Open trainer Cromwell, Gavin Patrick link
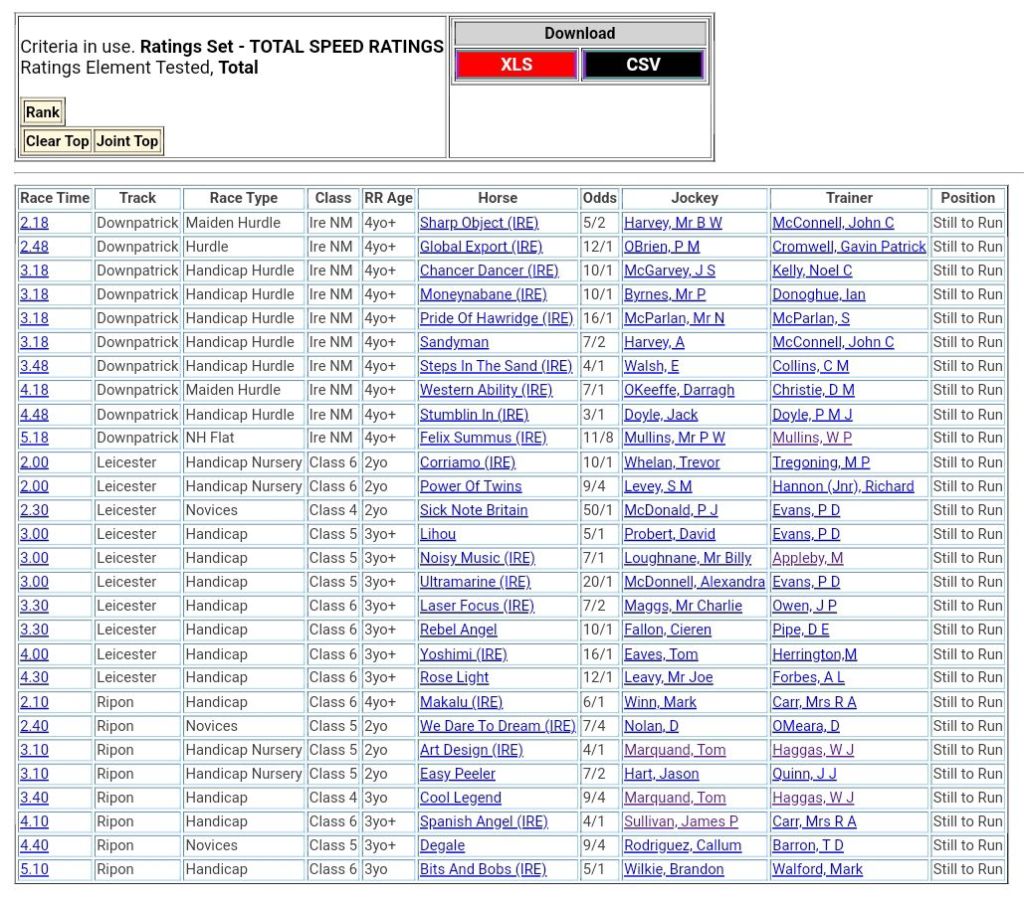 coord(848,247)
